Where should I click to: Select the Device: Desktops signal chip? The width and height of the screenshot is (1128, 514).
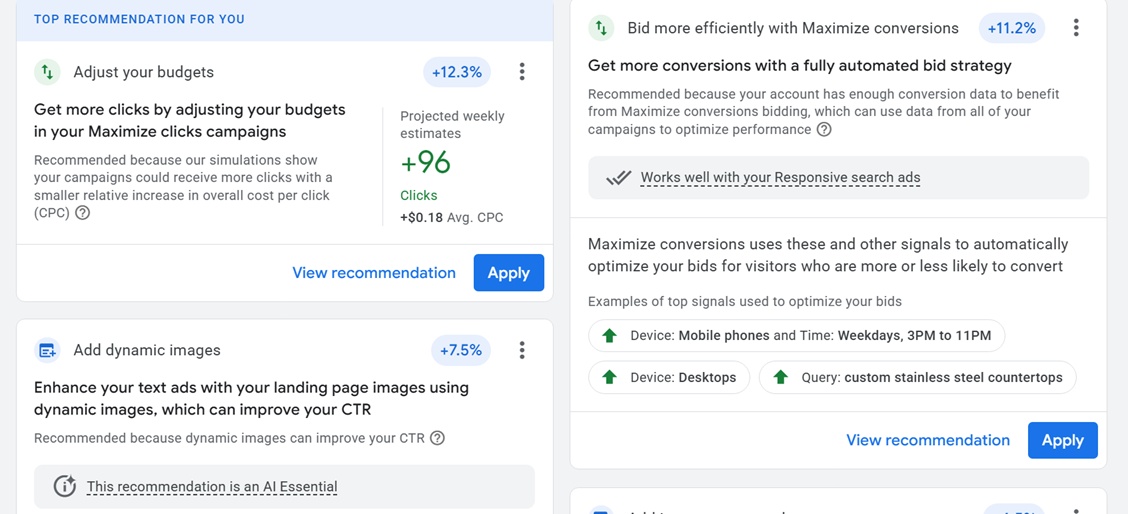[x=669, y=378]
